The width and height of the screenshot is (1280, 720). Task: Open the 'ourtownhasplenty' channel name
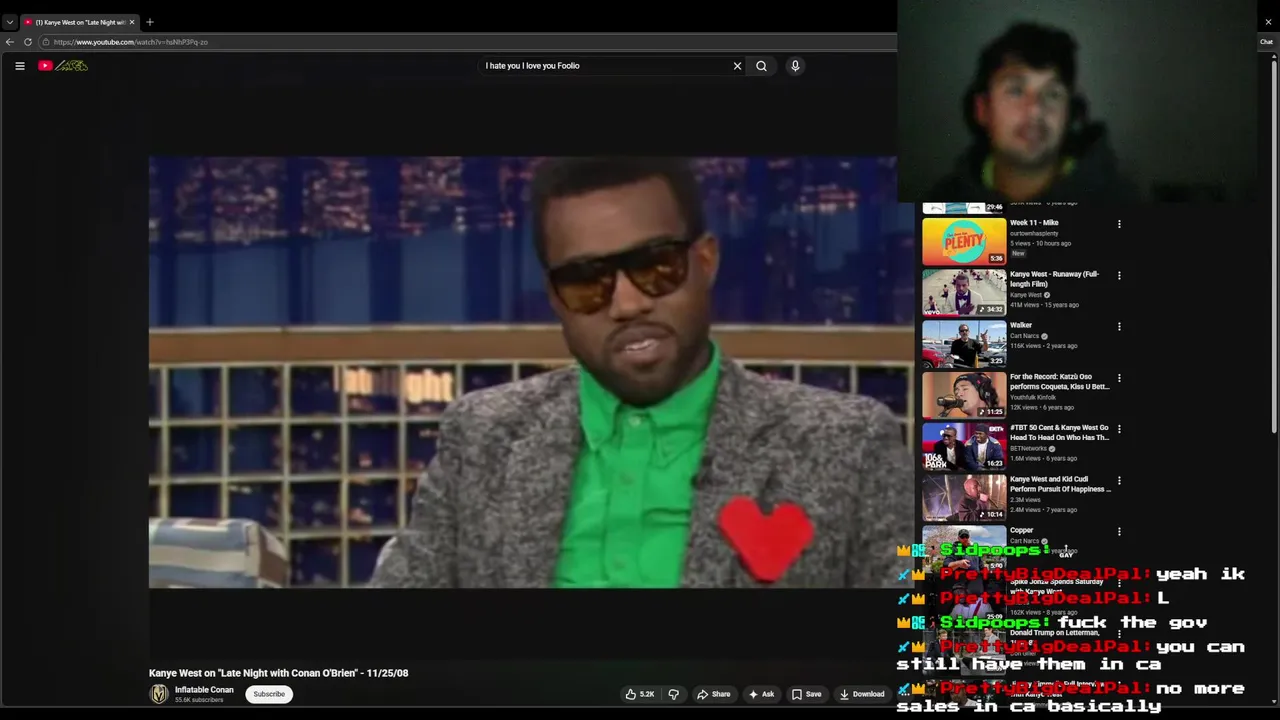tap(1034, 233)
